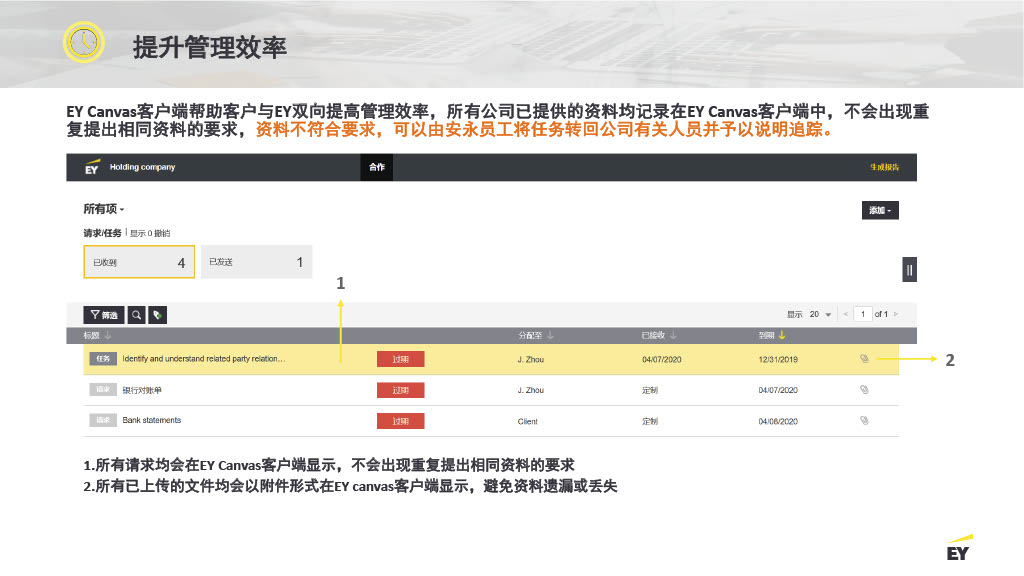
Task: Click the red 过期 badge on Bank statements row
Action: 400,421
